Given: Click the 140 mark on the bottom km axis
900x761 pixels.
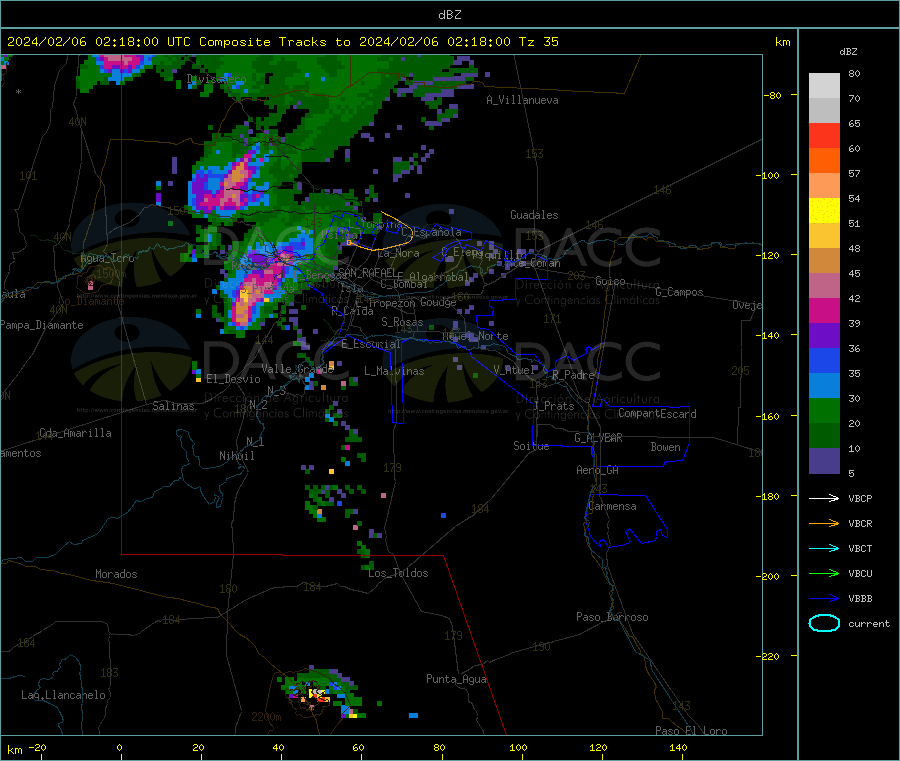Looking at the screenshot, I should [x=678, y=747].
